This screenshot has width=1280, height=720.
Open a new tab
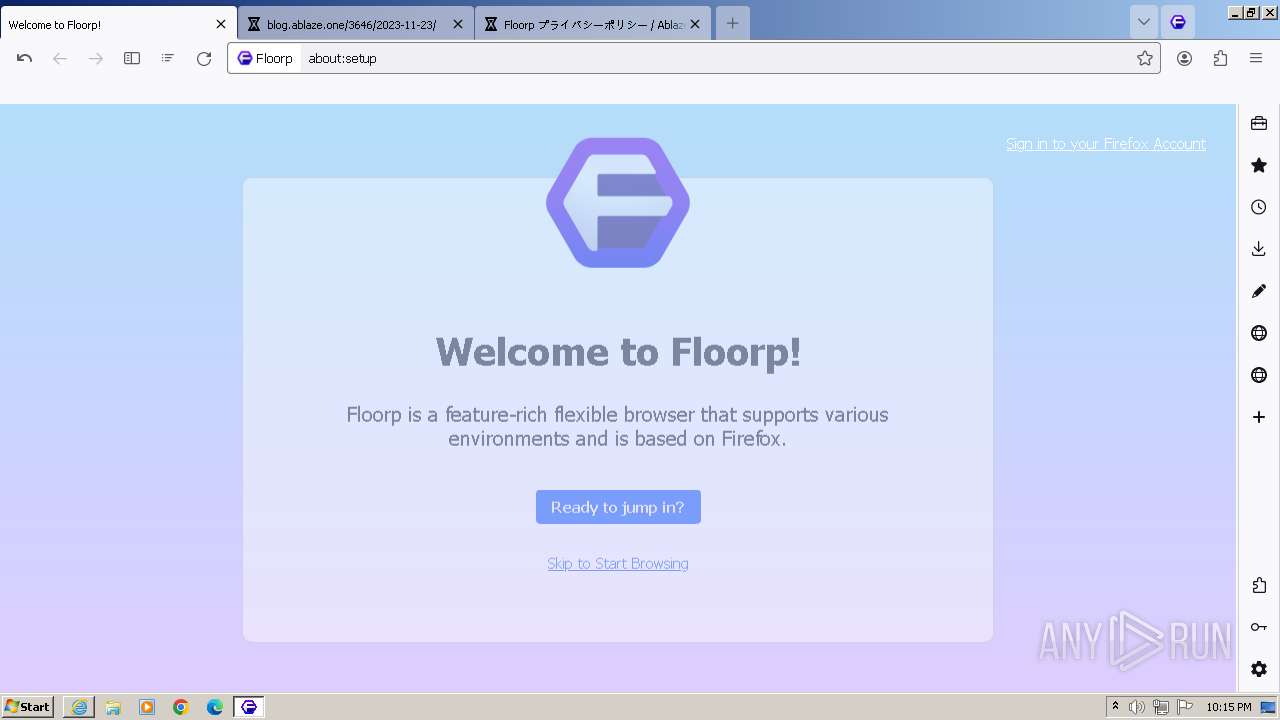pyautogui.click(x=732, y=23)
